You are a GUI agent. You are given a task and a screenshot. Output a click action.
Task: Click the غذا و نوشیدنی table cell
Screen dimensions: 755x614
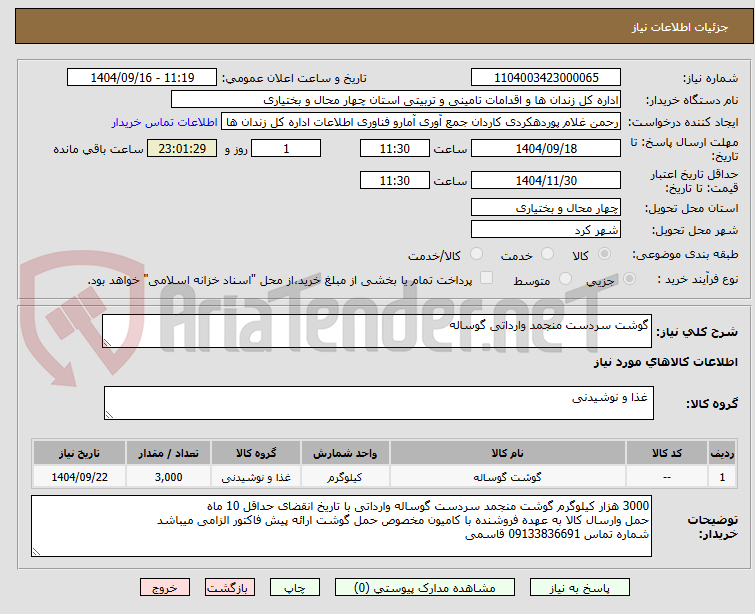256,477
